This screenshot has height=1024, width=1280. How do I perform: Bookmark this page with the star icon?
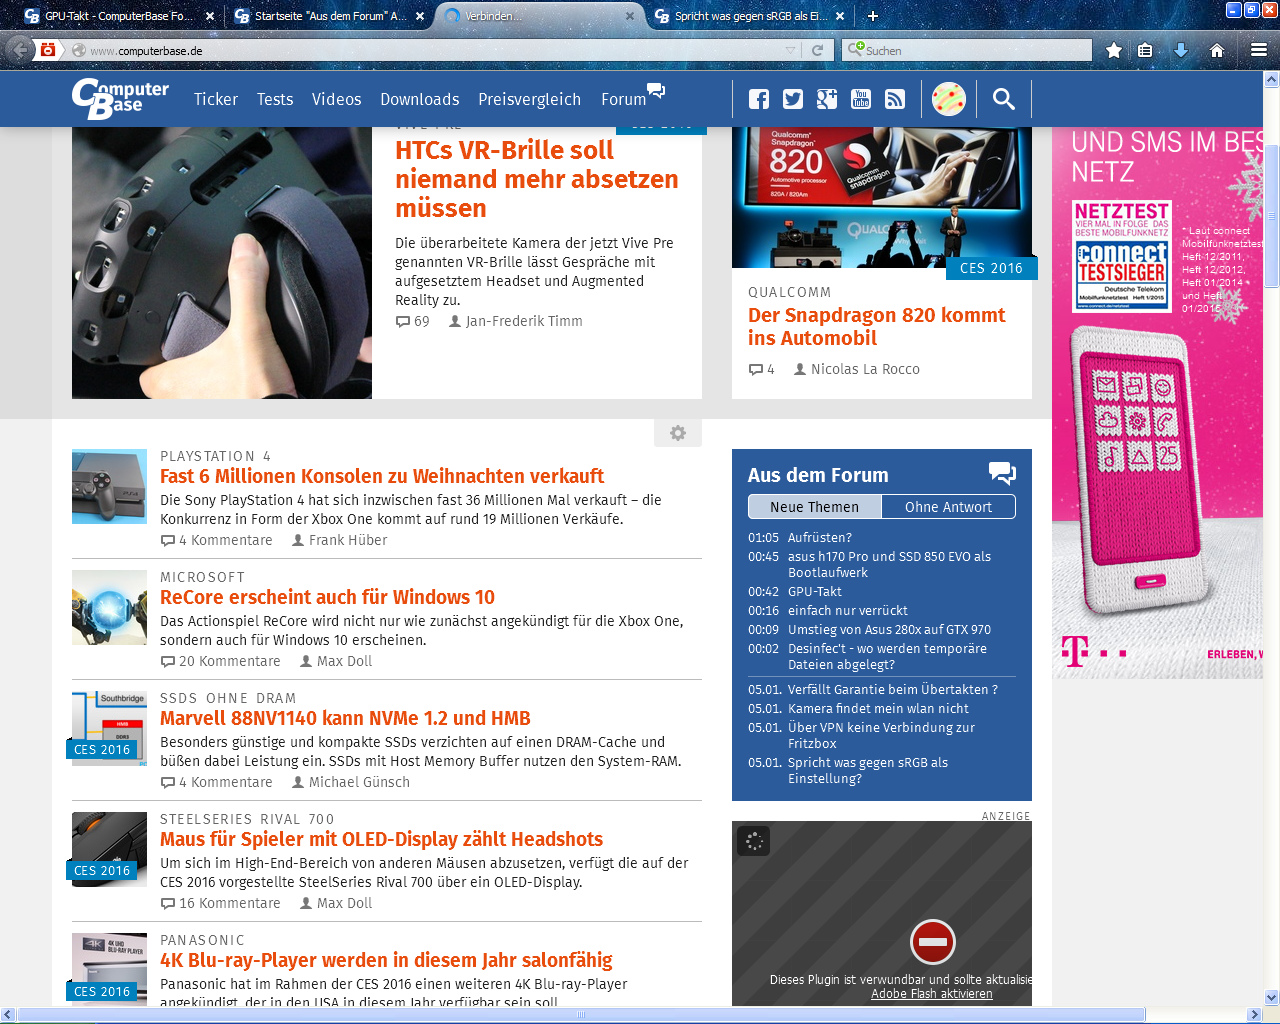click(x=1113, y=50)
